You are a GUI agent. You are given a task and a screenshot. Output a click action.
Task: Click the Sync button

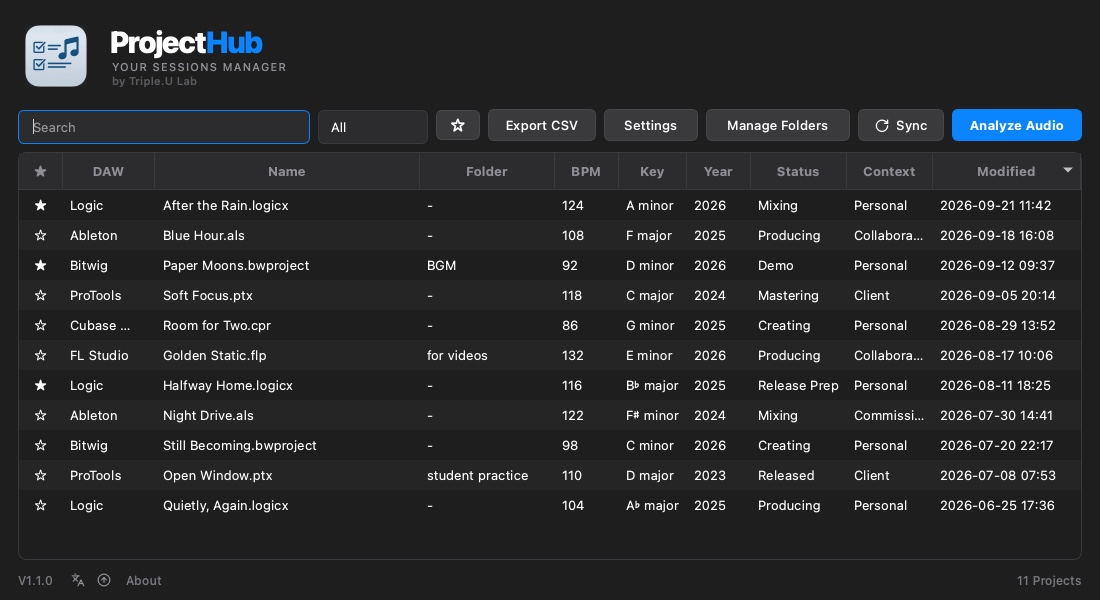[901, 126]
